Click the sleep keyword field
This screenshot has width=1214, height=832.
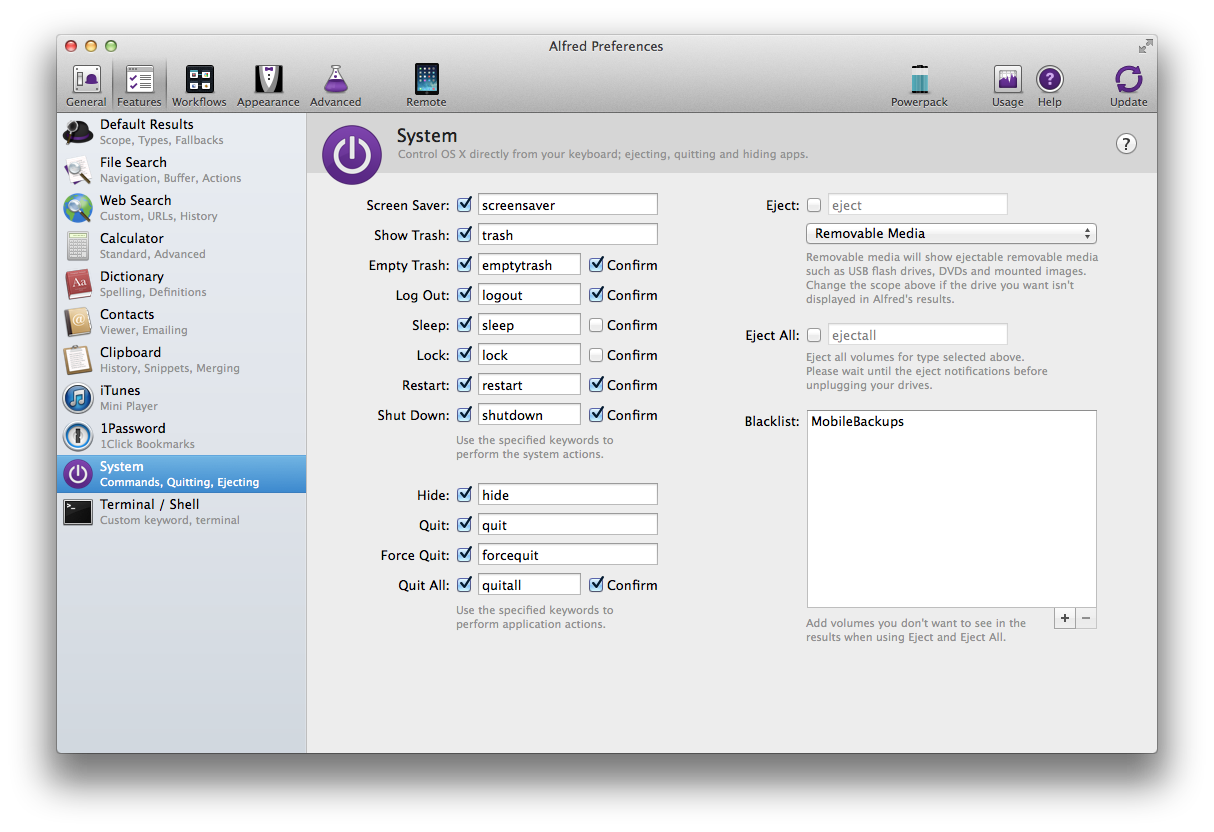click(529, 325)
